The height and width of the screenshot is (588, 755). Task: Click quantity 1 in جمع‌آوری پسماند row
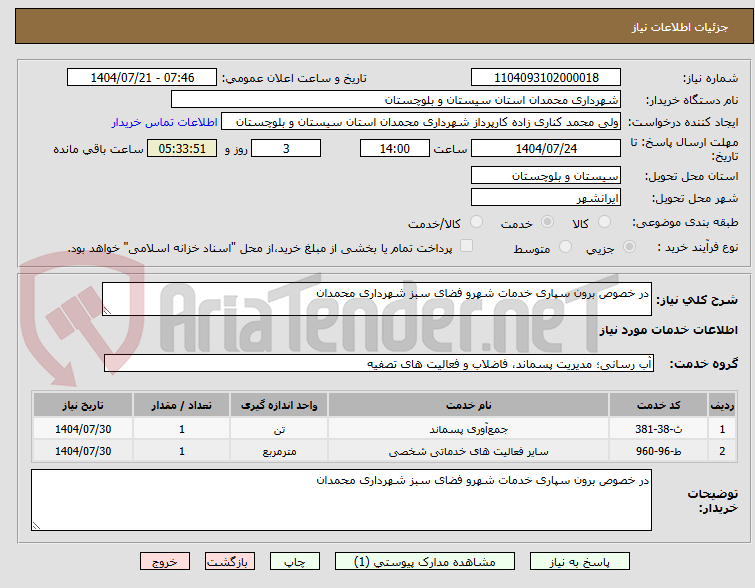pos(182,429)
